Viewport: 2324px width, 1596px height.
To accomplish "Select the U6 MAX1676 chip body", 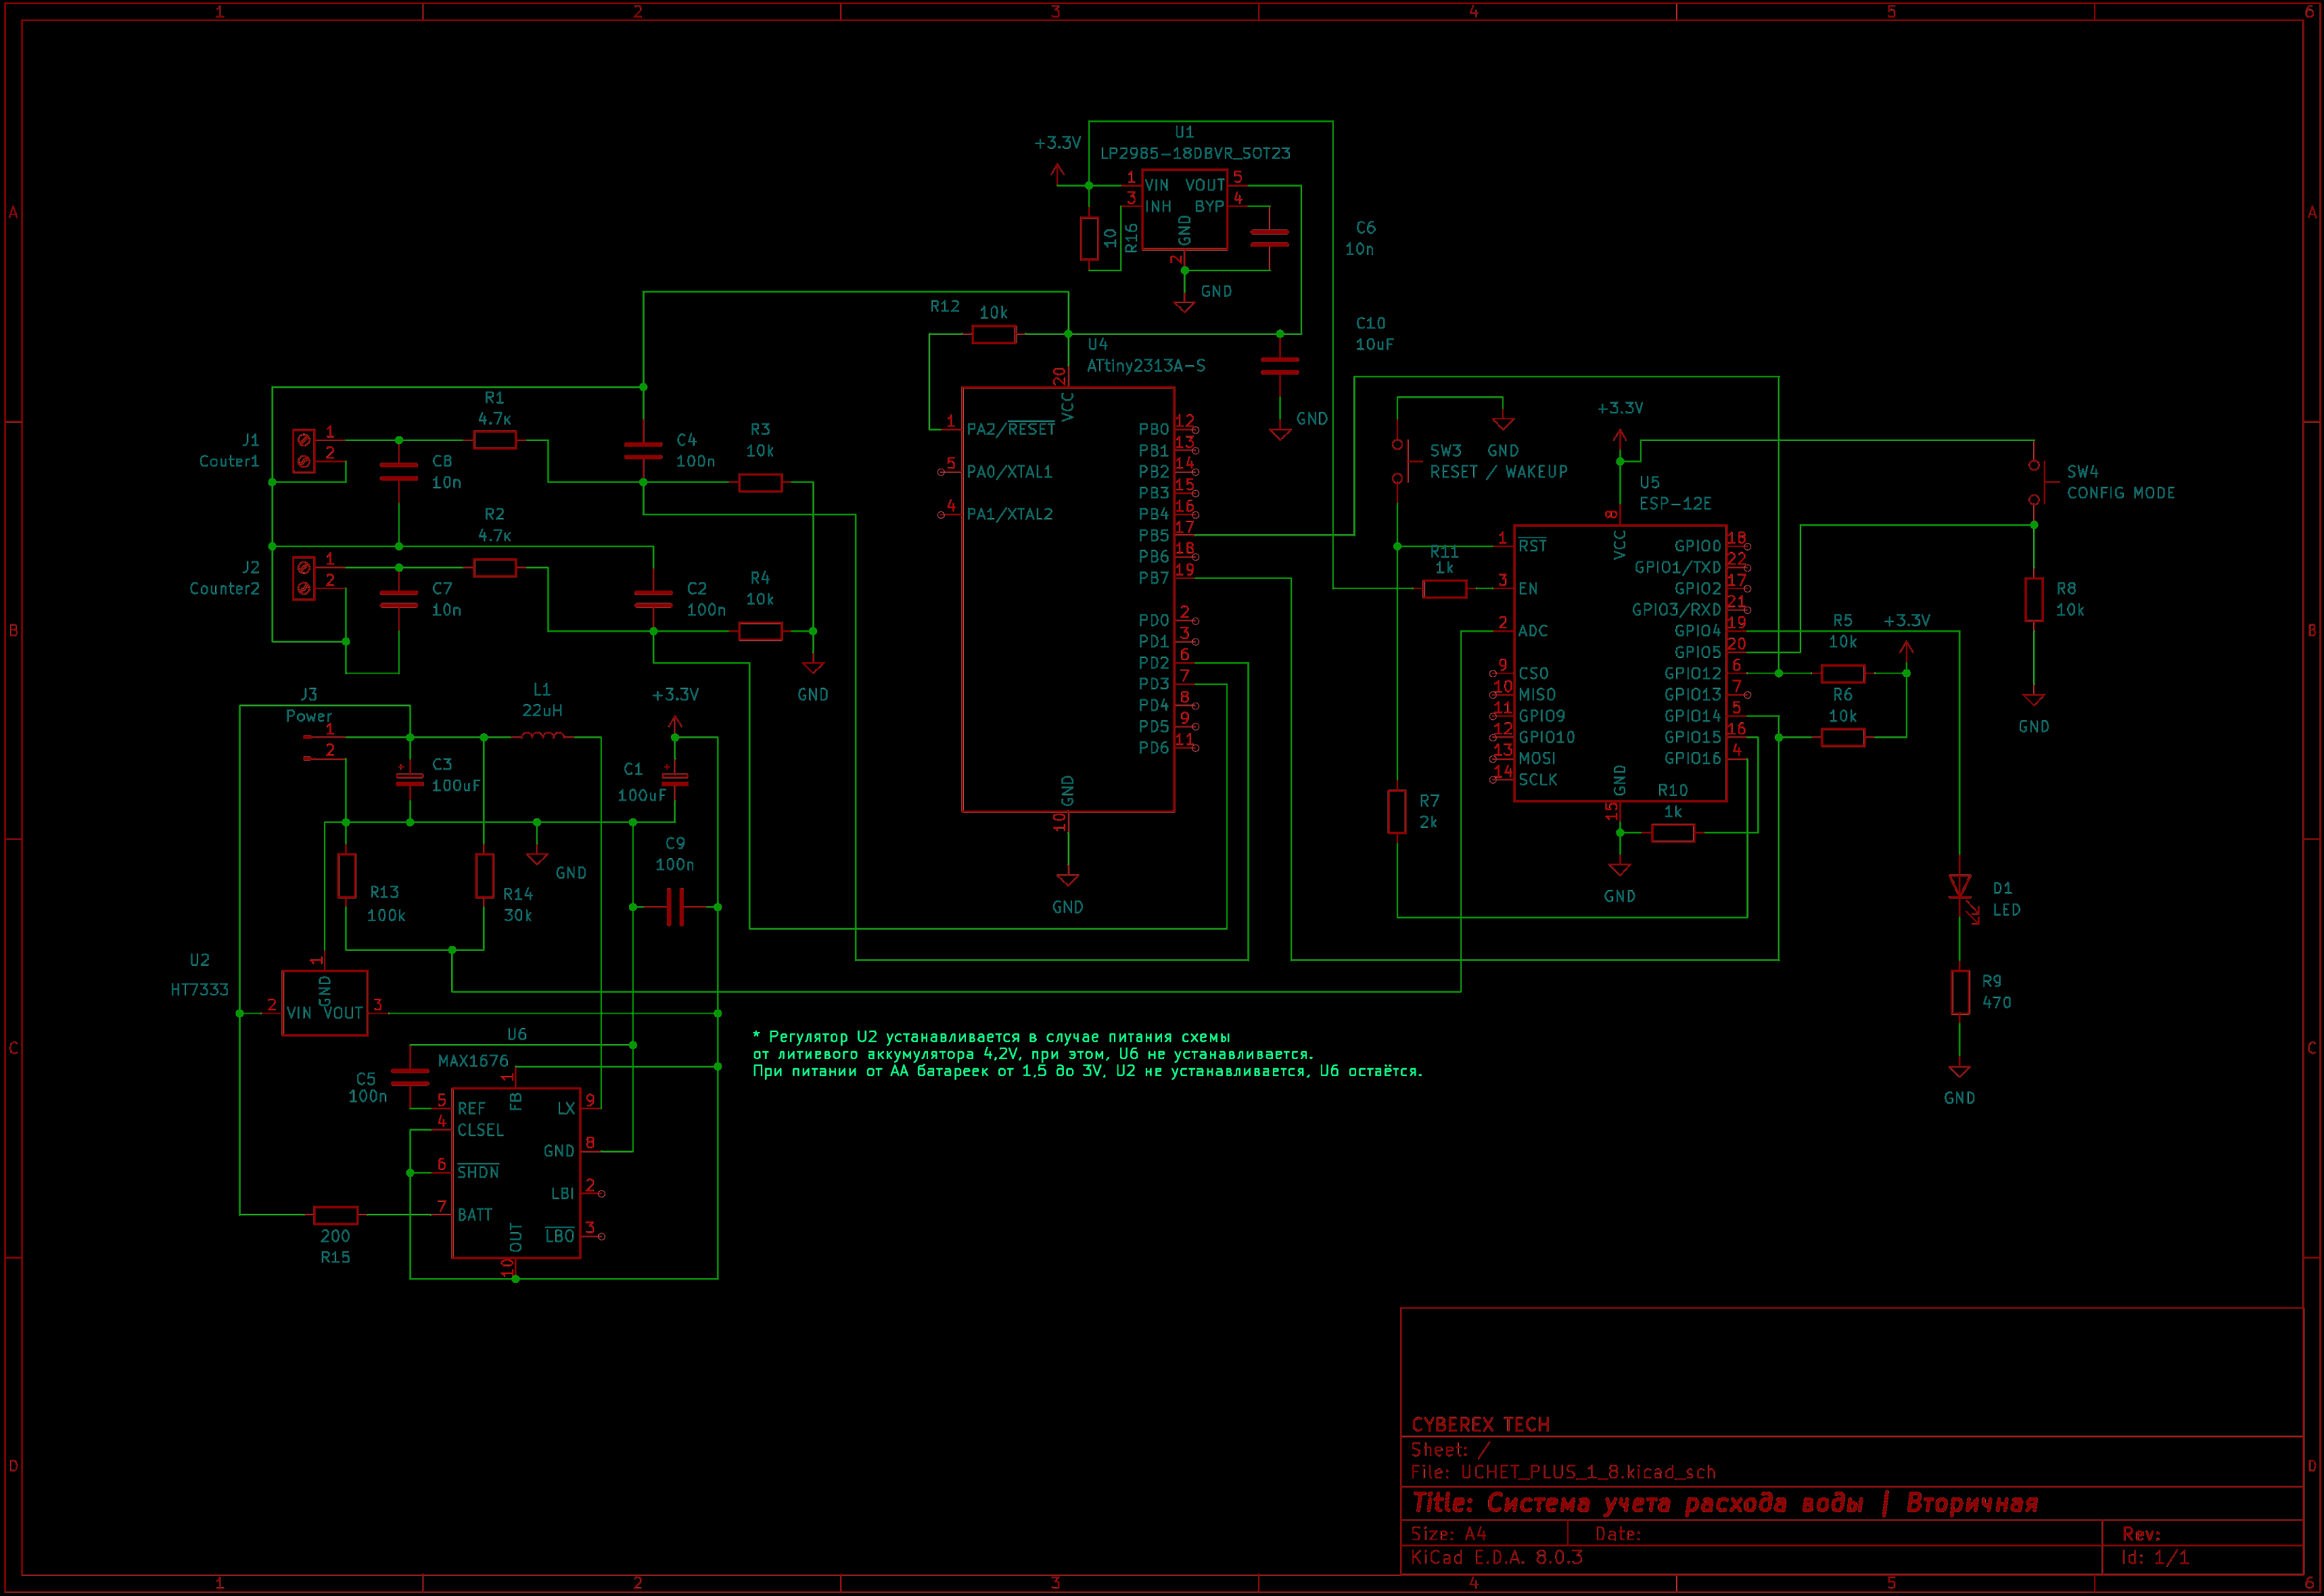I will point(516,1173).
